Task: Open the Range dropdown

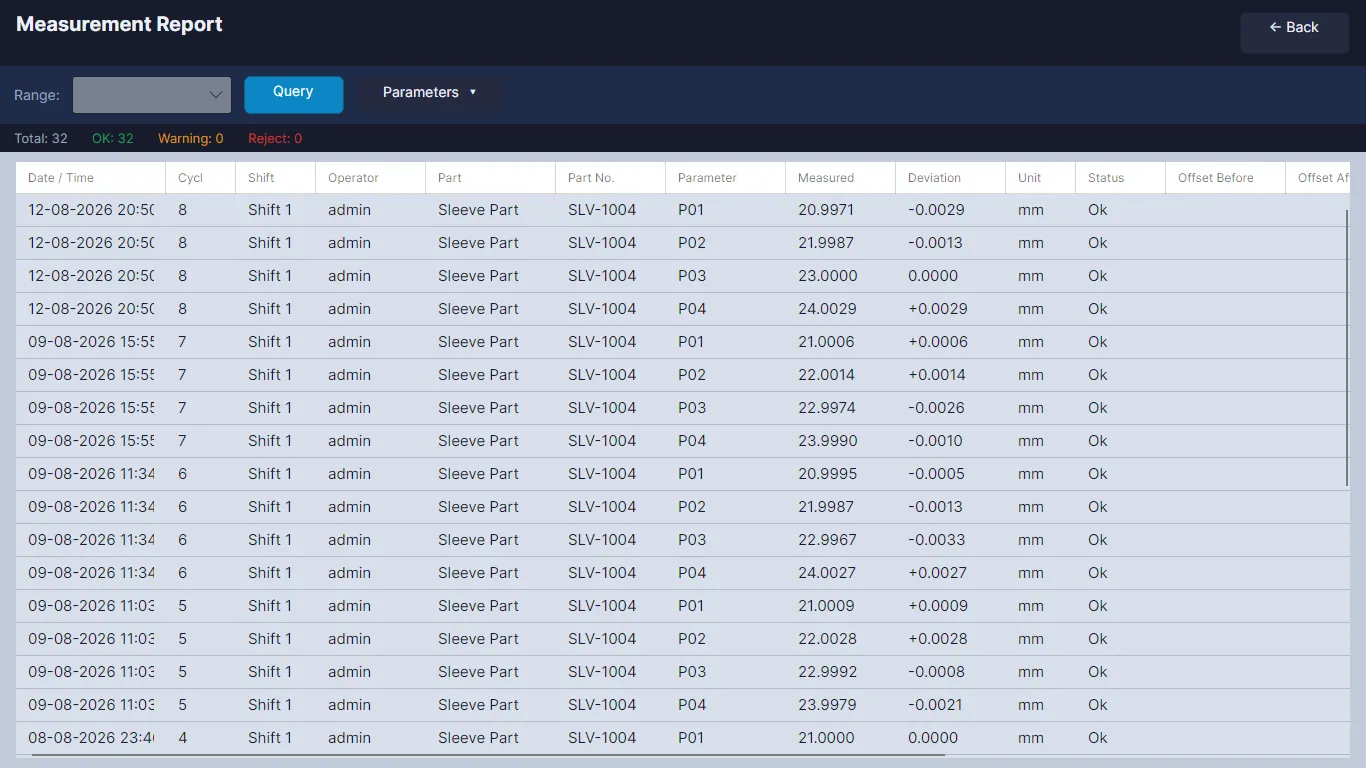Action: (x=152, y=95)
